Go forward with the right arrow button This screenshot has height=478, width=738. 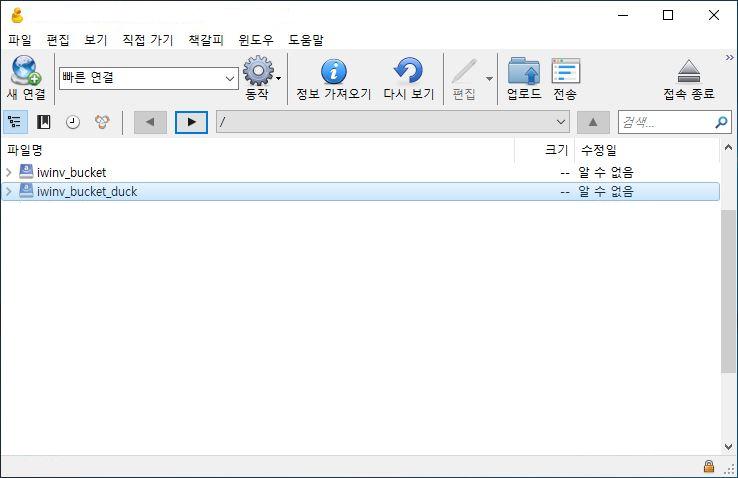[191, 122]
